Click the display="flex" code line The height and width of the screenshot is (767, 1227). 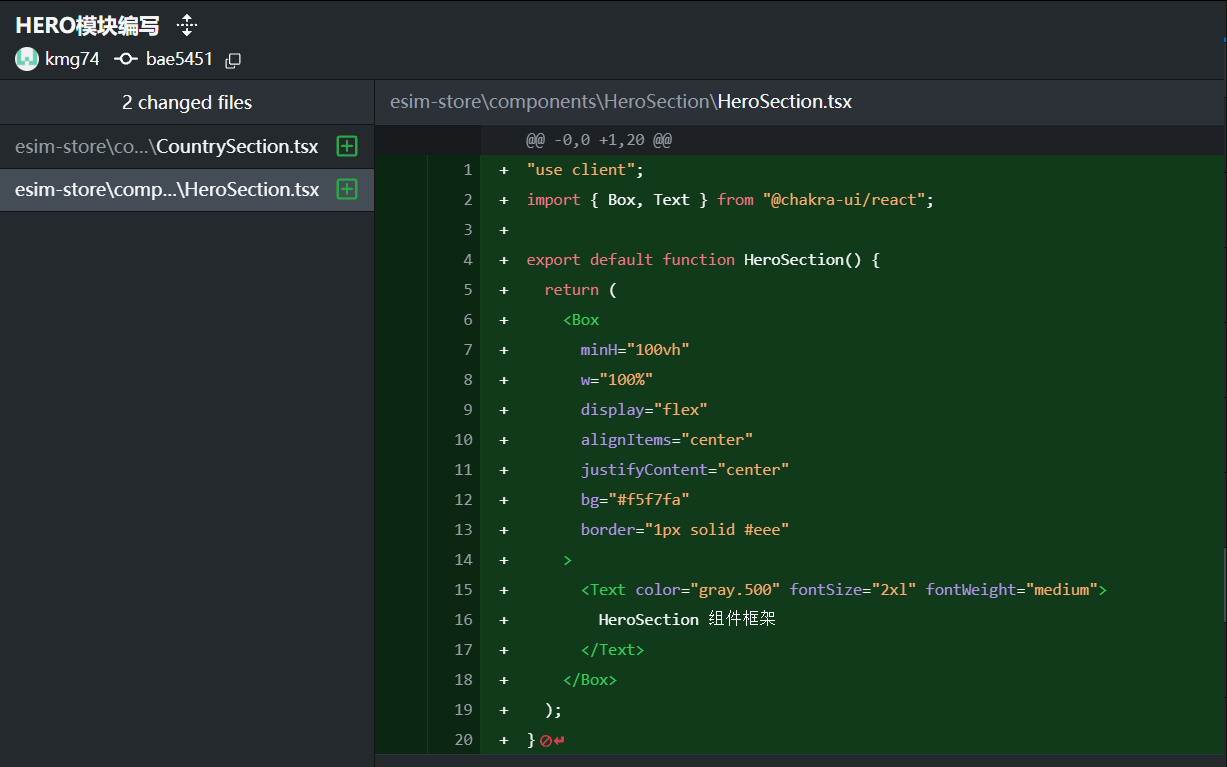tap(644, 410)
